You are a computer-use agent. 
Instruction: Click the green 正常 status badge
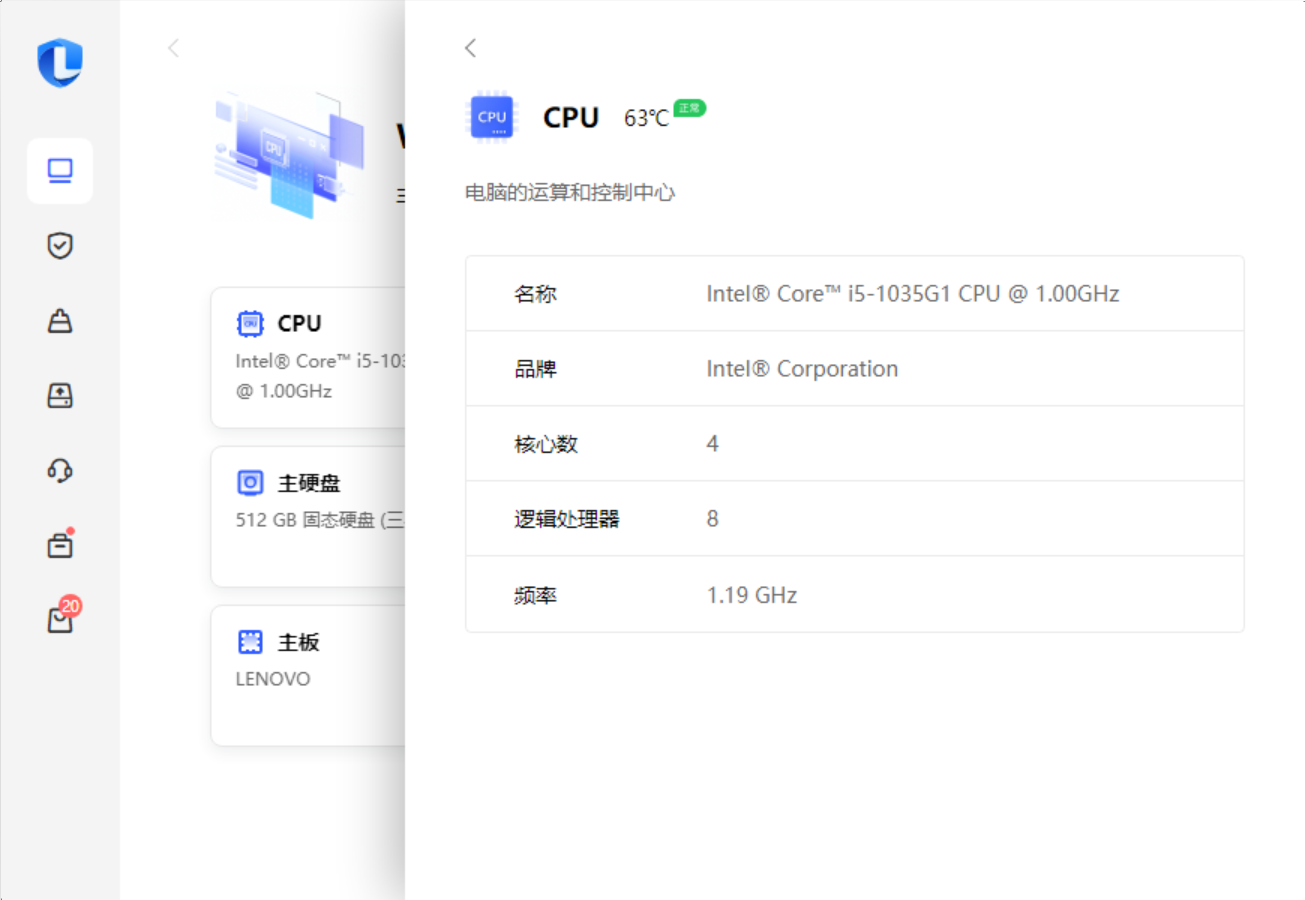(x=690, y=108)
